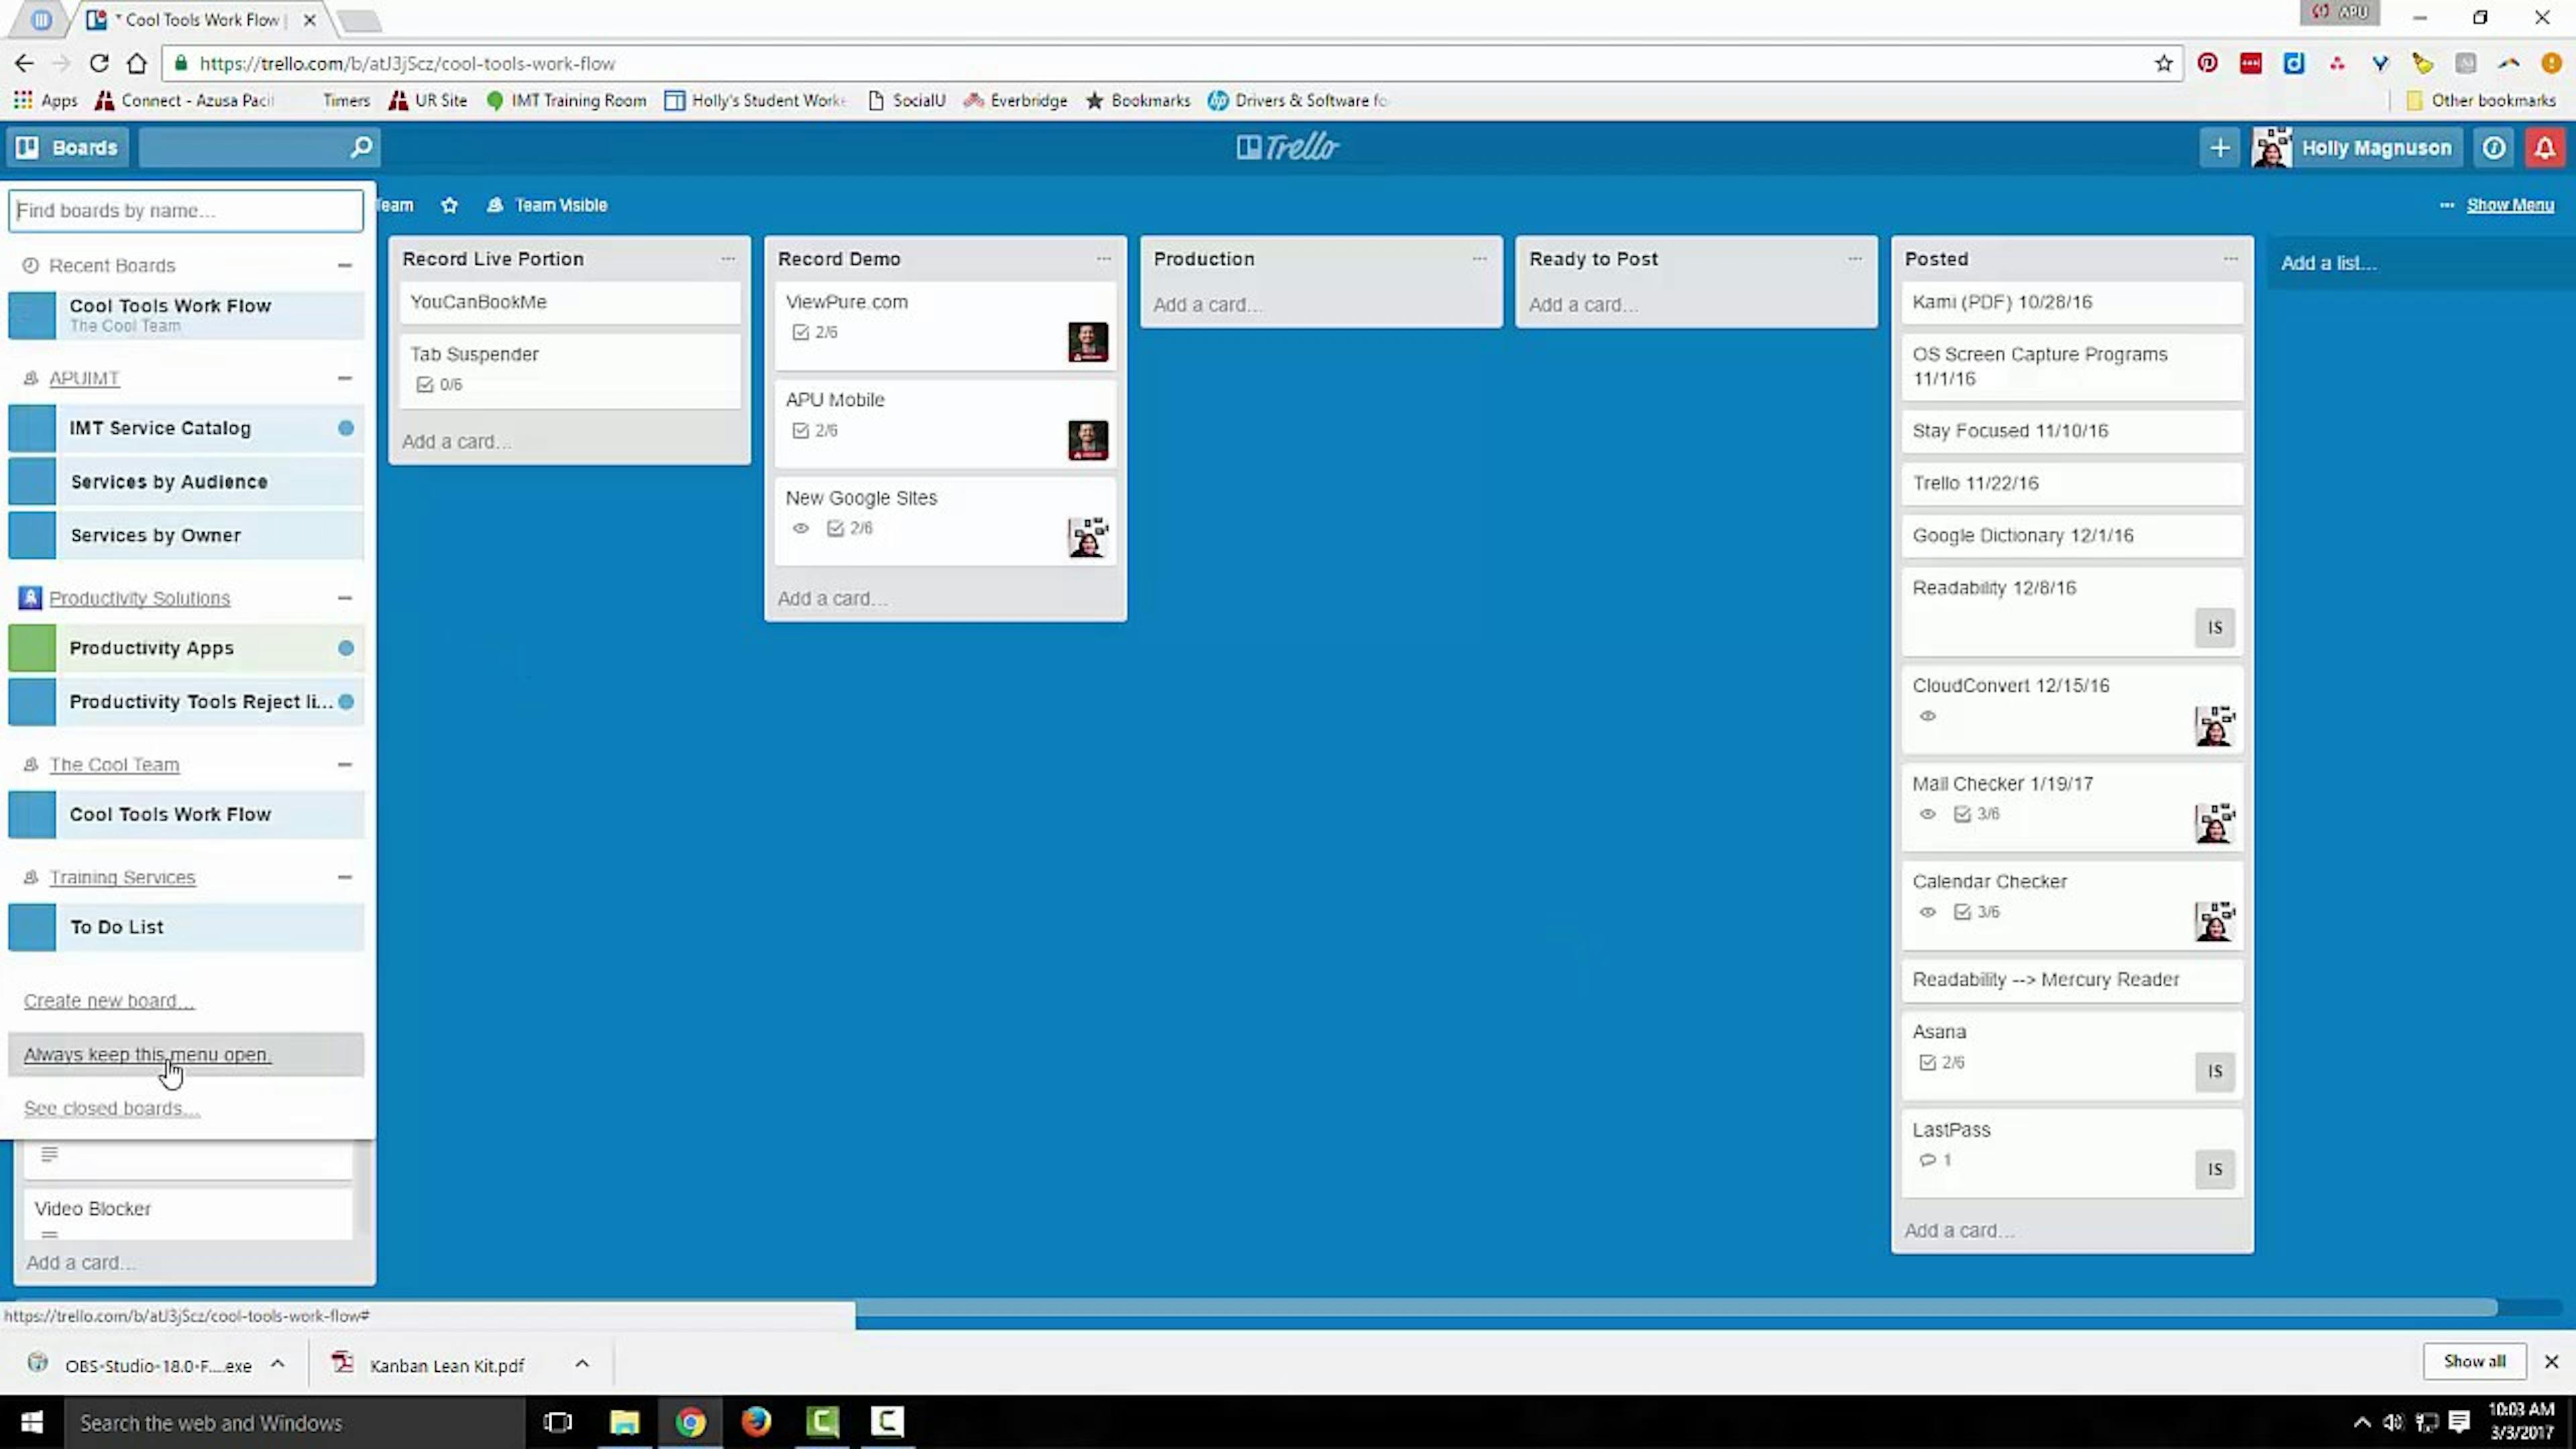2576x1449 pixels.
Task: Open the Services by Audience board
Action: coord(186,482)
